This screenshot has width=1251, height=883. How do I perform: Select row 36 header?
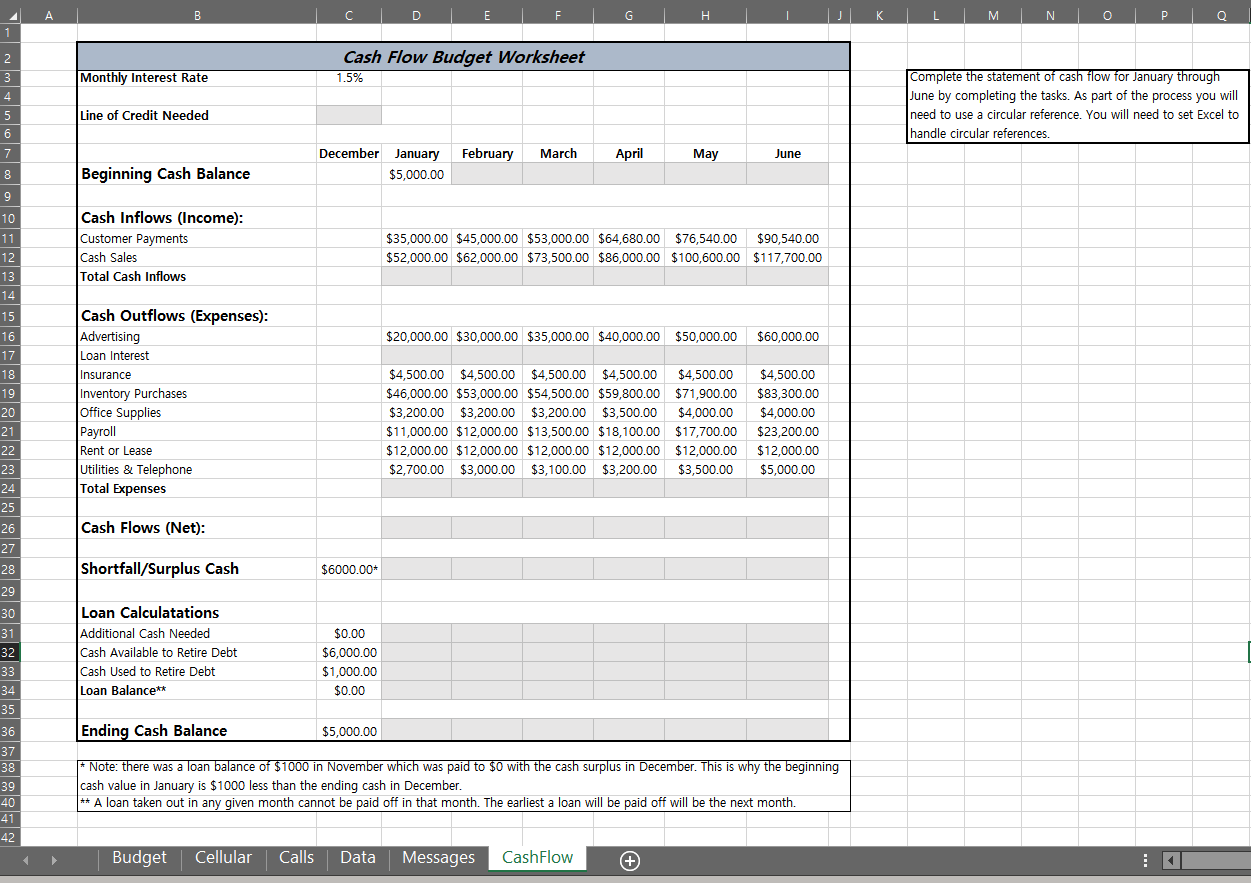coord(9,731)
